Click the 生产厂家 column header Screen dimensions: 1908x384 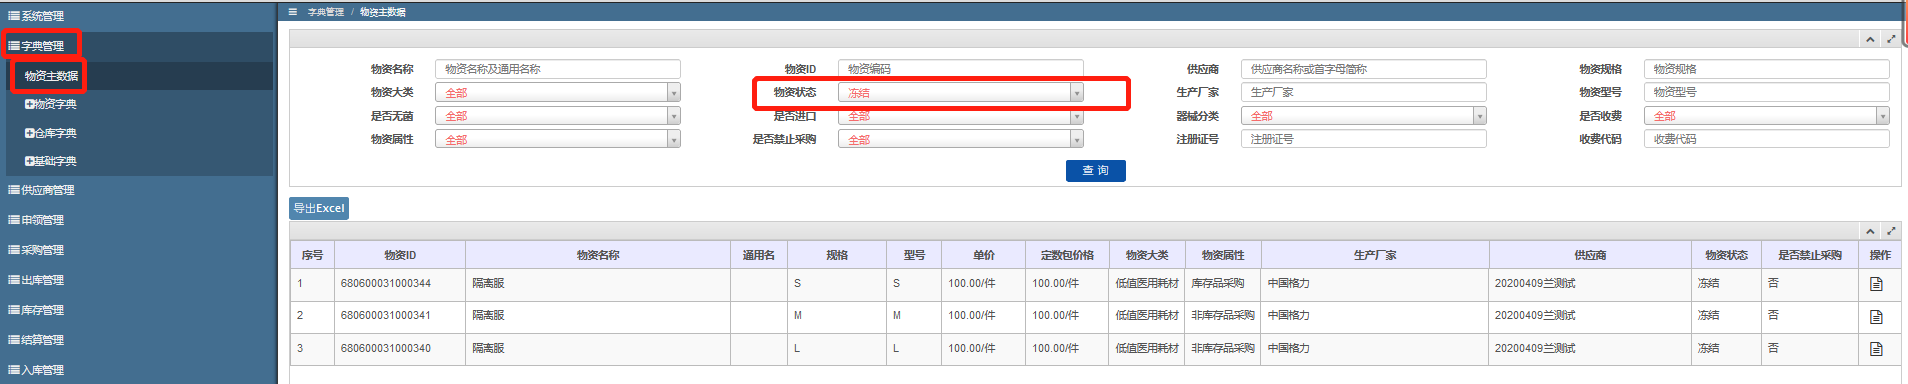1375,255
